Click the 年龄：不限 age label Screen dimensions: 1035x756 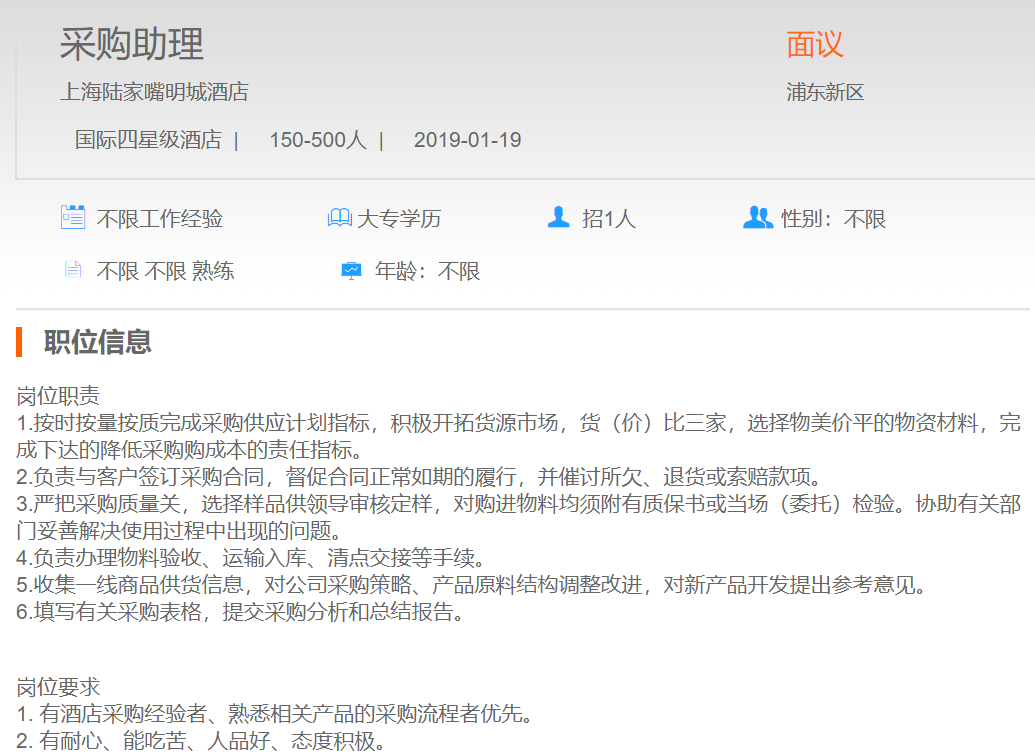coord(427,271)
